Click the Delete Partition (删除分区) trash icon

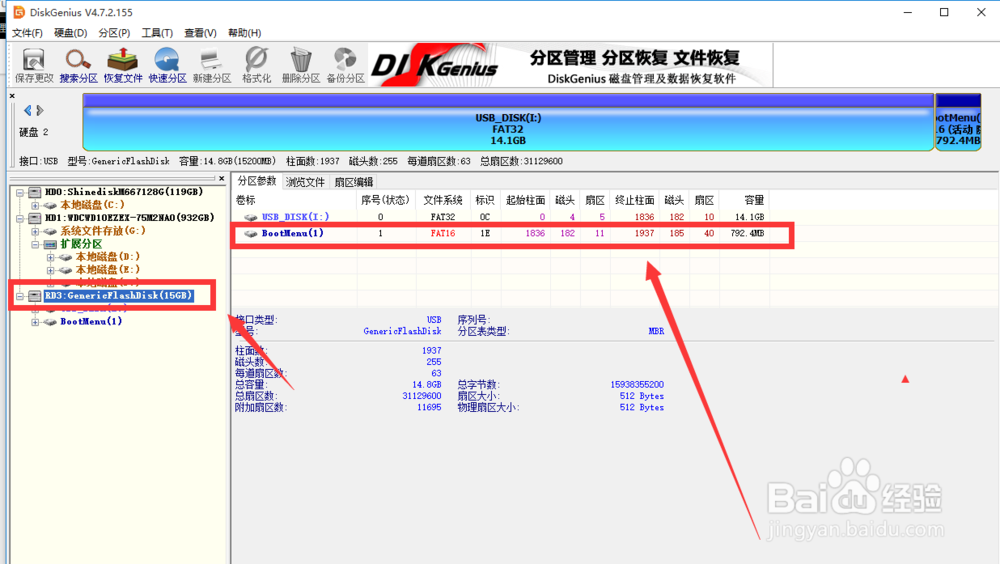(301, 65)
